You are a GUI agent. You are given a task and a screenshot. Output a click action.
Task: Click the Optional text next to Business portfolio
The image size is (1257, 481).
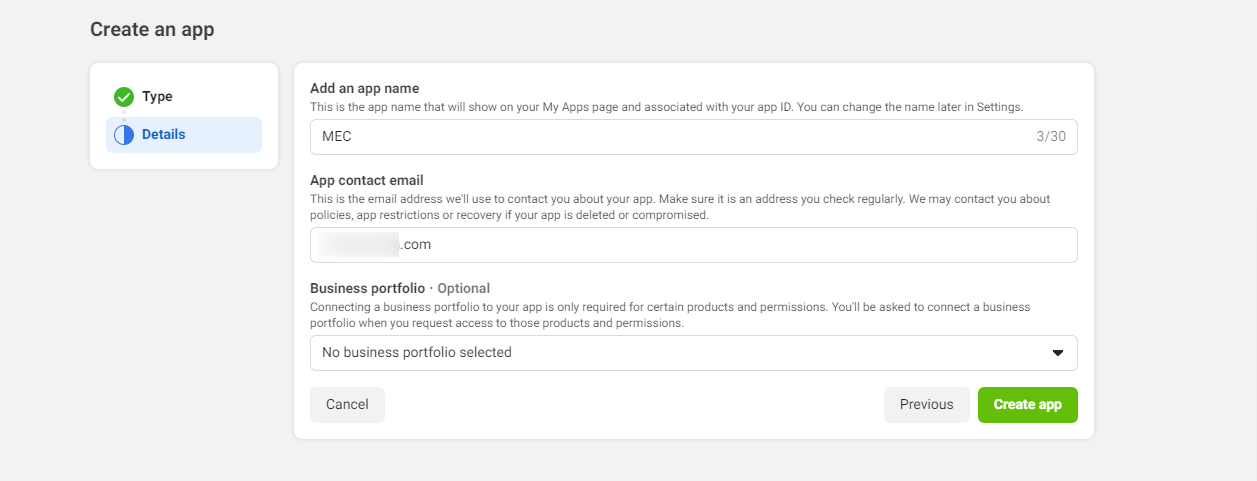click(463, 288)
